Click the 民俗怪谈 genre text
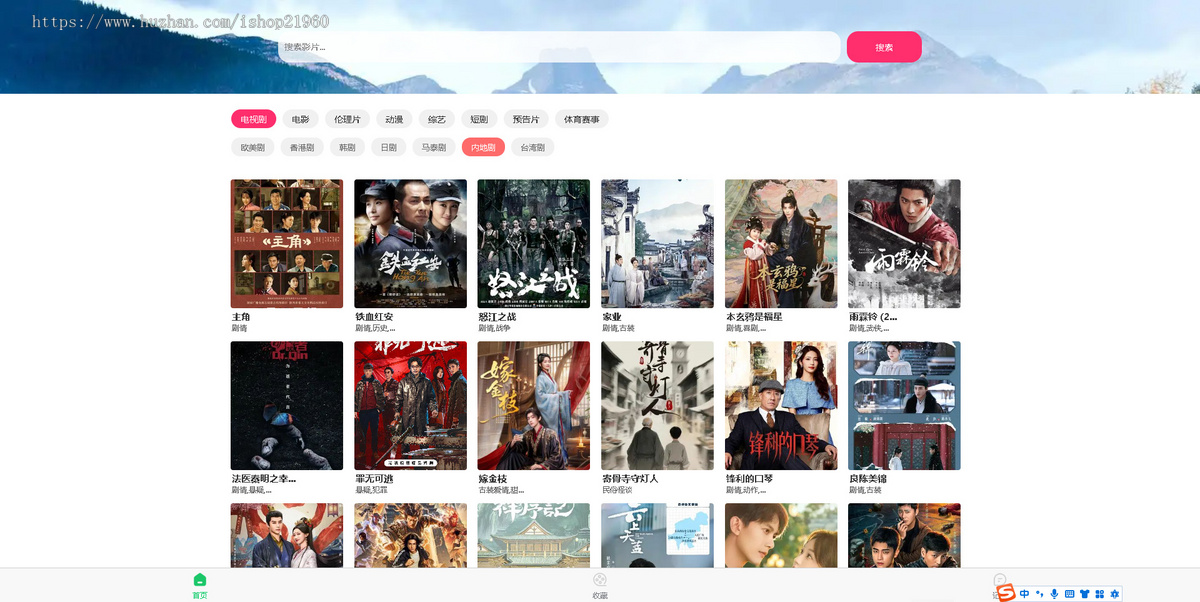This screenshot has height=602, width=1200. point(617,490)
